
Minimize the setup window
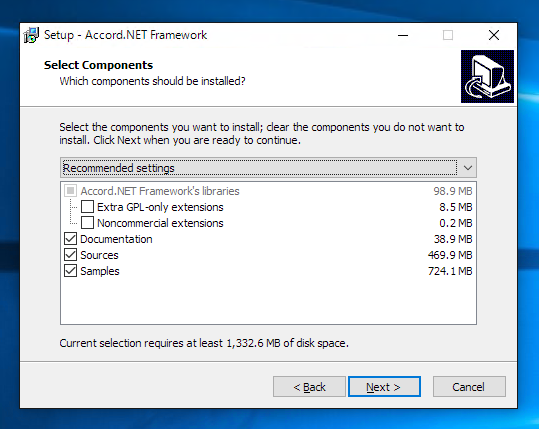click(x=403, y=35)
